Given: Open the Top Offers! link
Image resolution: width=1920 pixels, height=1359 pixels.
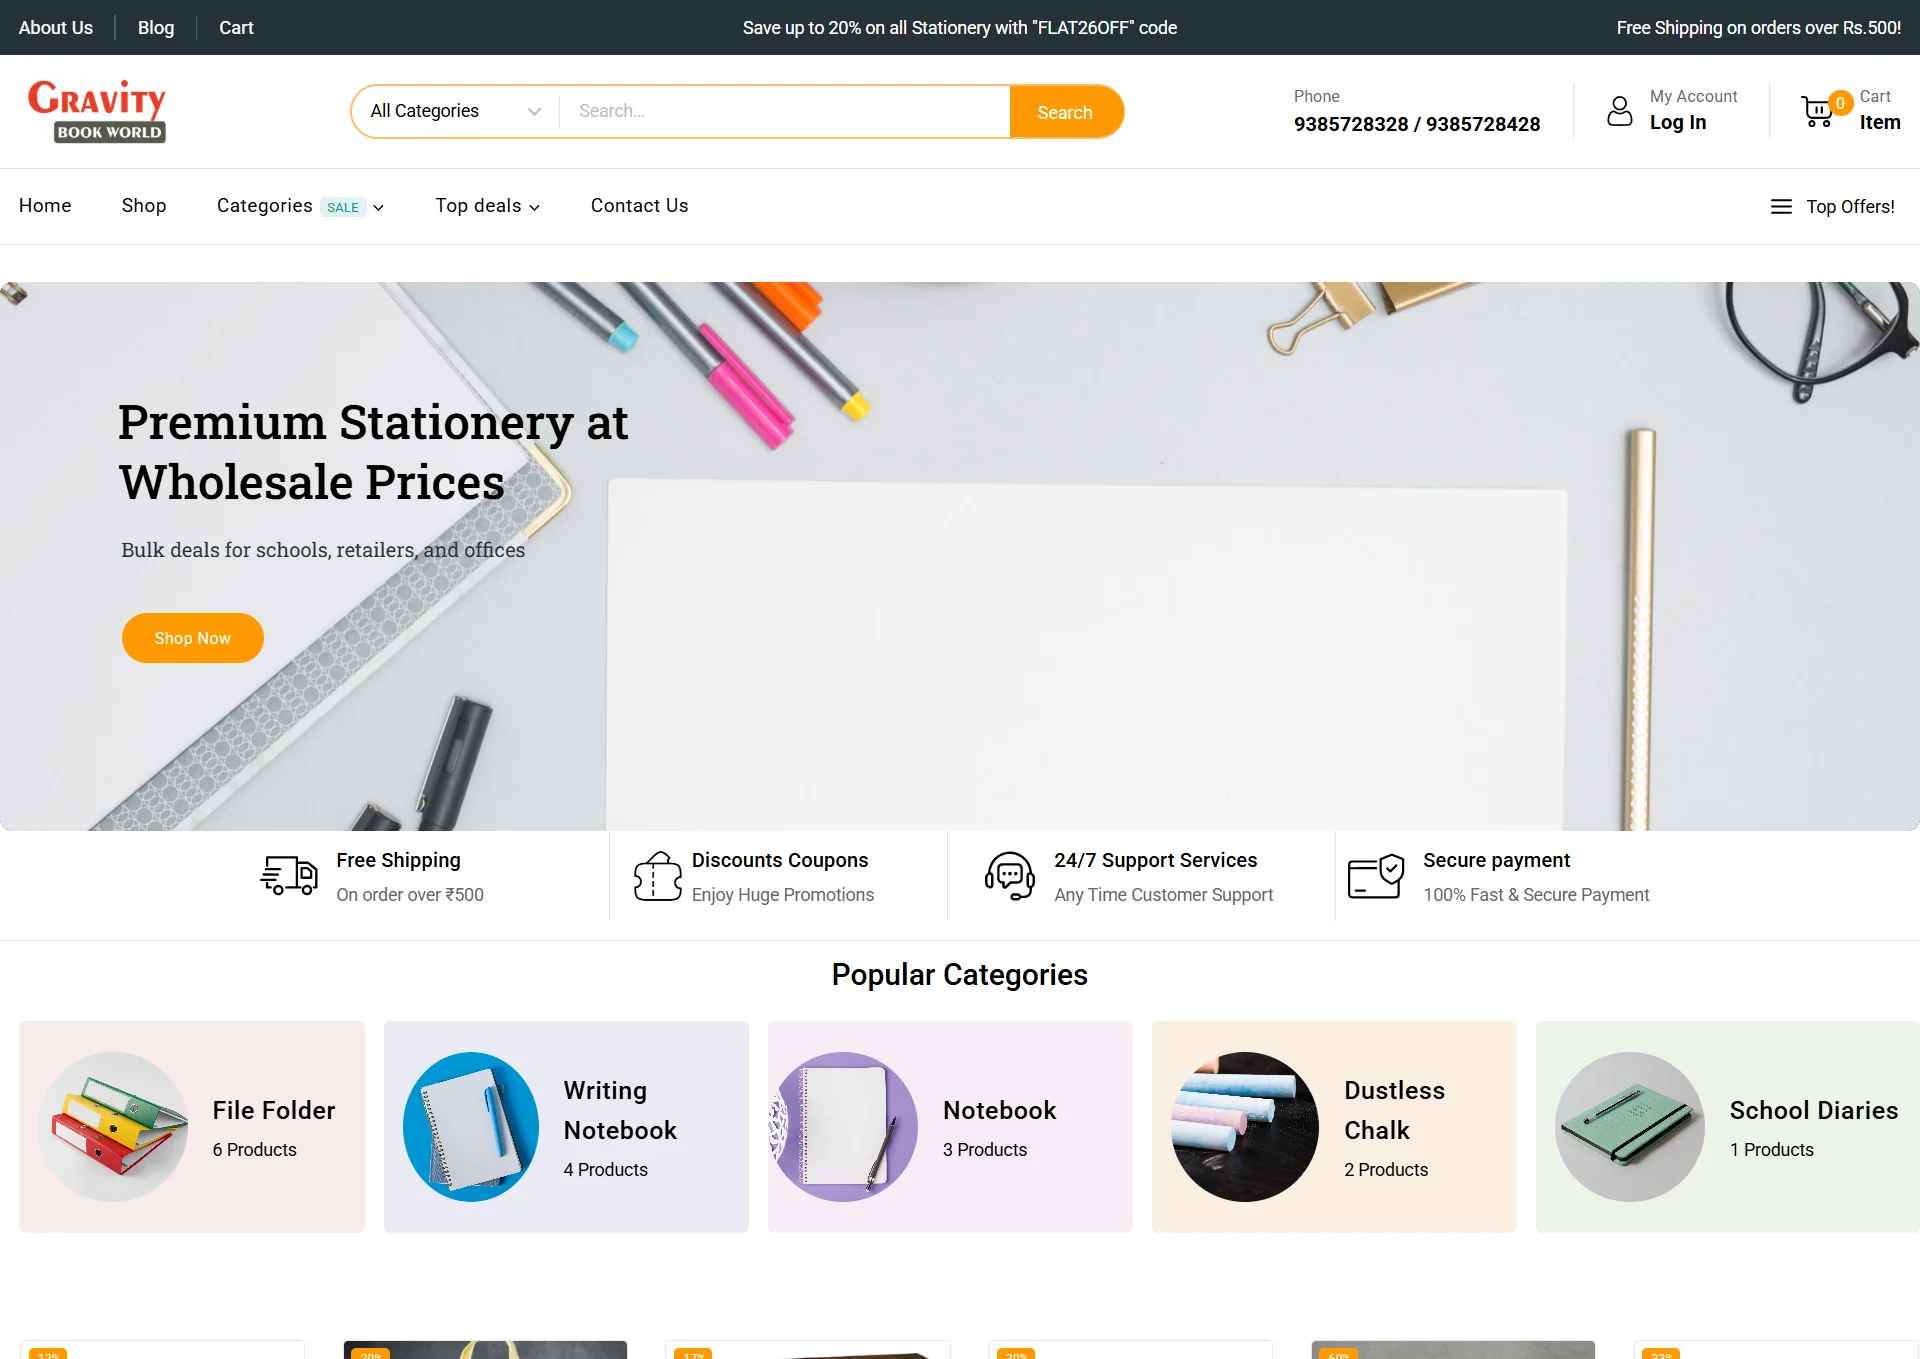Looking at the screenshot, I should click(x=1850, y=206).
